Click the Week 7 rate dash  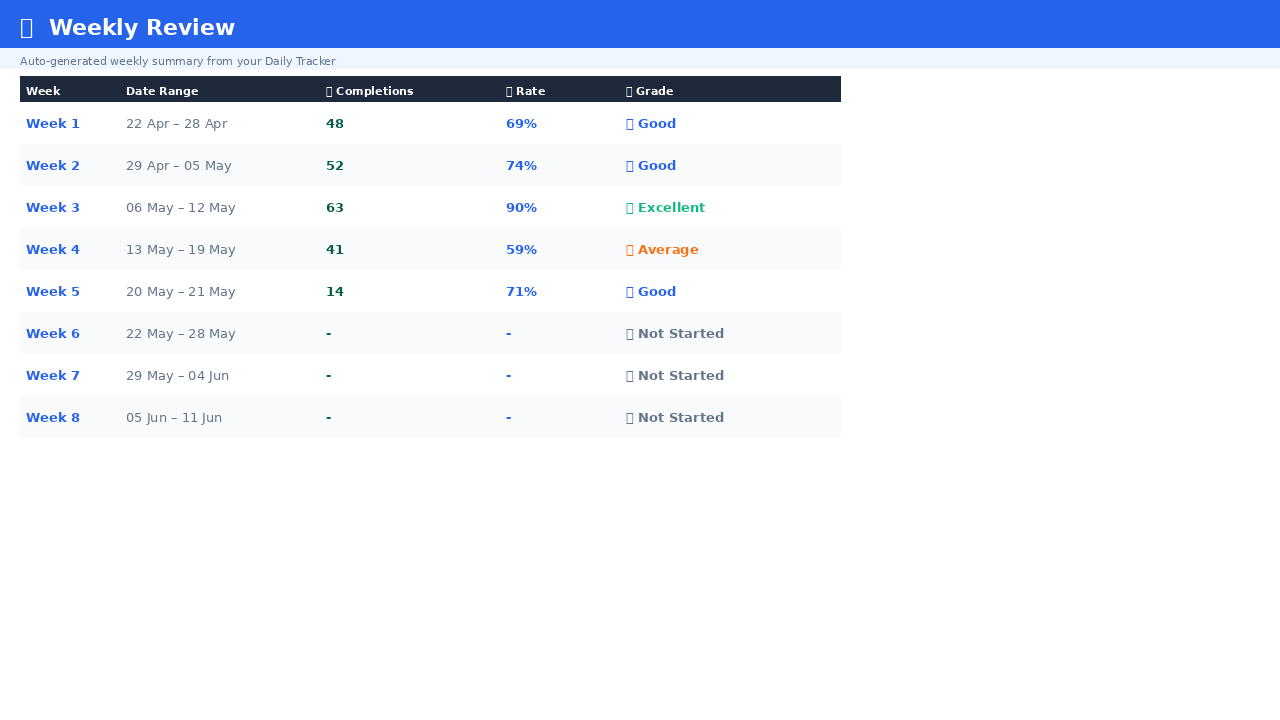point(509,376)
